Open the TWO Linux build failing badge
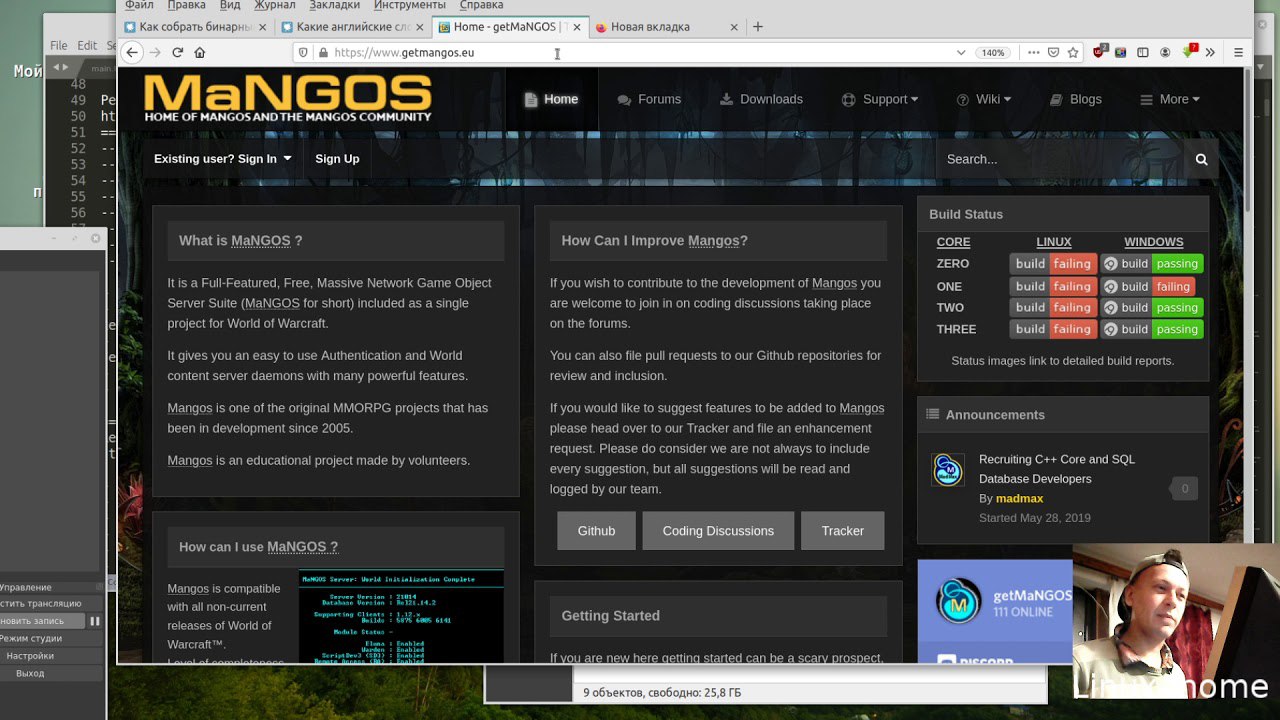Screen dimensions: 1280x720 pyautogui.click(x=1053, y=308)
